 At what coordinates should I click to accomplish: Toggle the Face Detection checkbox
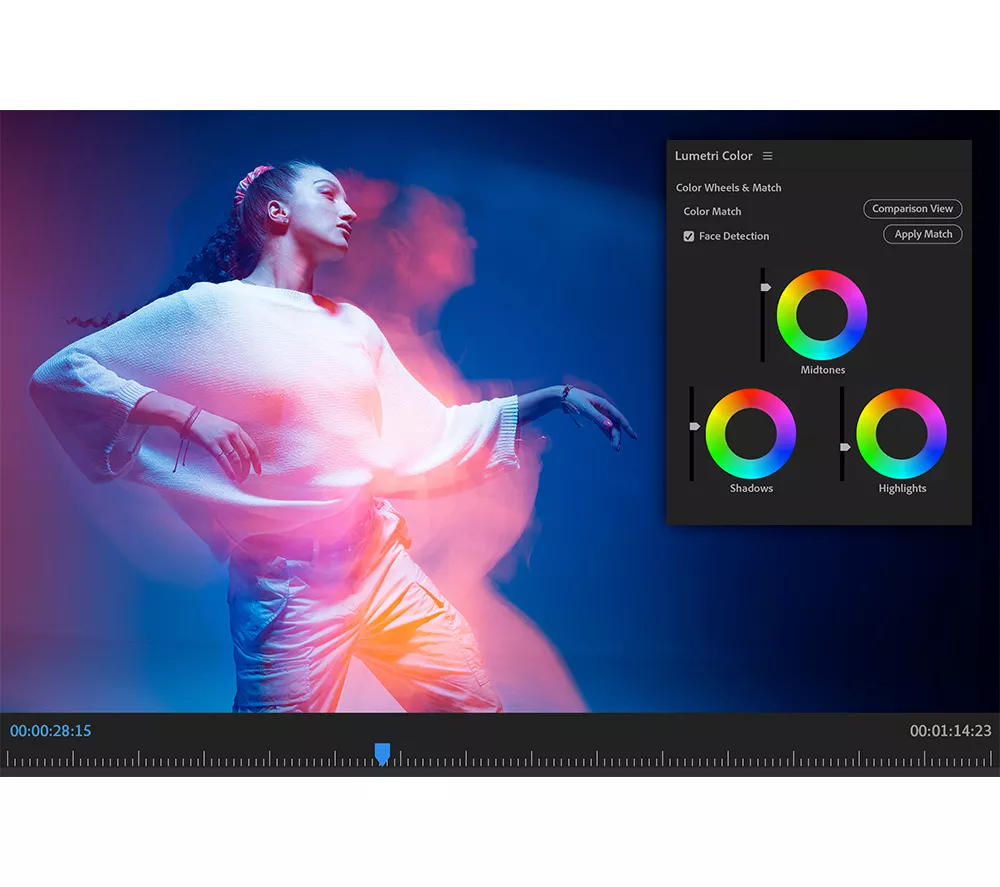click(689, 236)
